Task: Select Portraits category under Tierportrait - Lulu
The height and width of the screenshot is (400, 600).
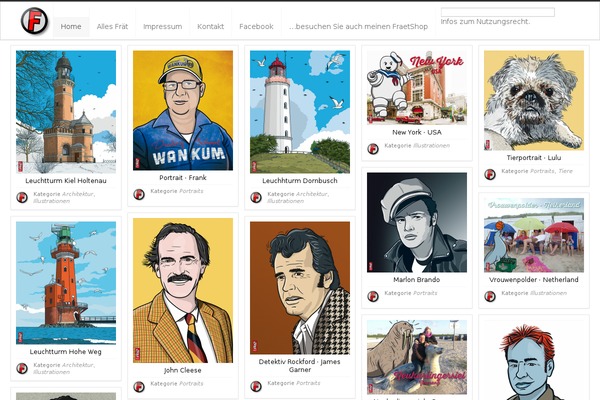Action: [x=543, y=171]
